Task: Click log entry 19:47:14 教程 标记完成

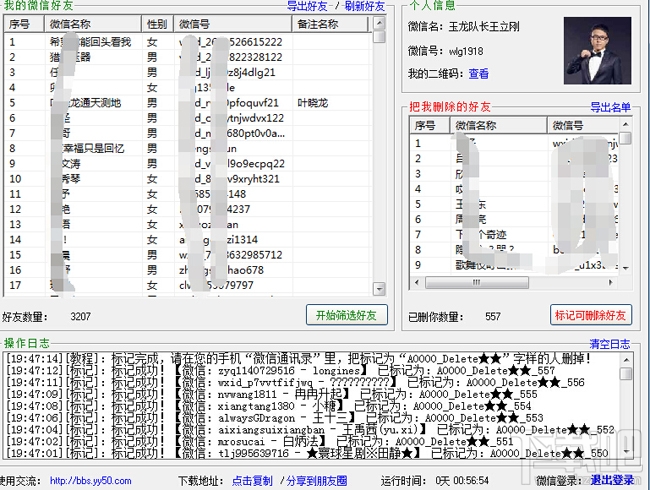Action: click(x=298, y=359)
